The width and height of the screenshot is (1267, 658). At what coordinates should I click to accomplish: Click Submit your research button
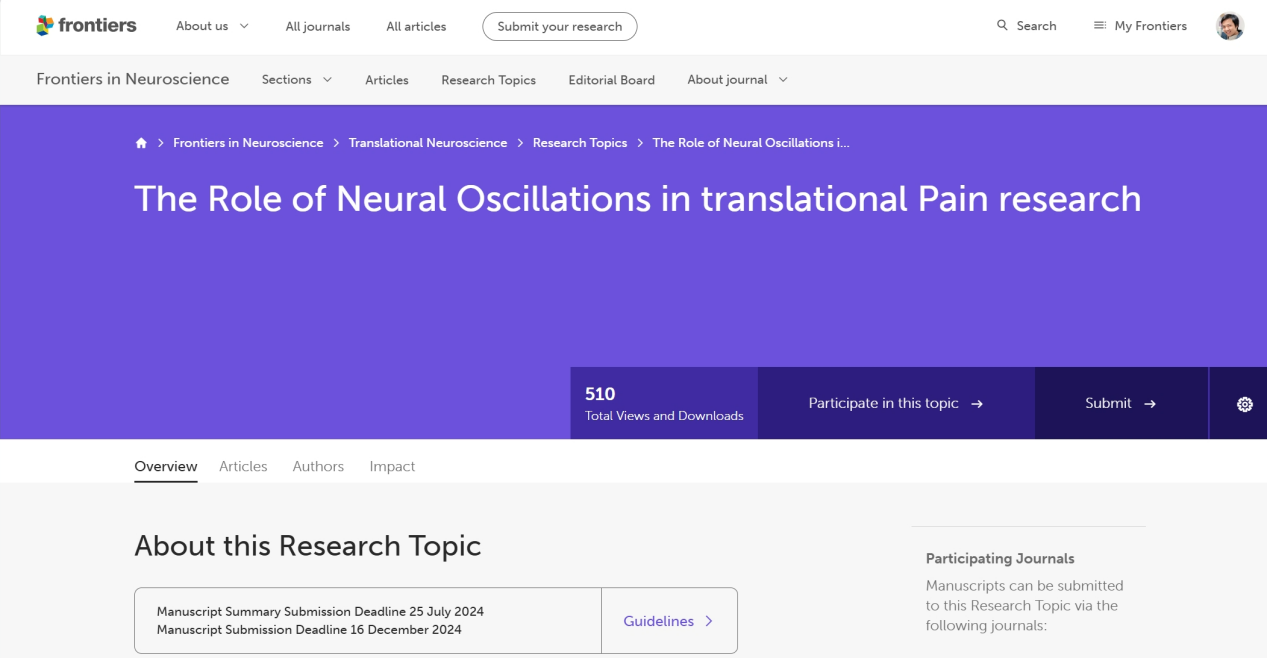tap(559, 26)
